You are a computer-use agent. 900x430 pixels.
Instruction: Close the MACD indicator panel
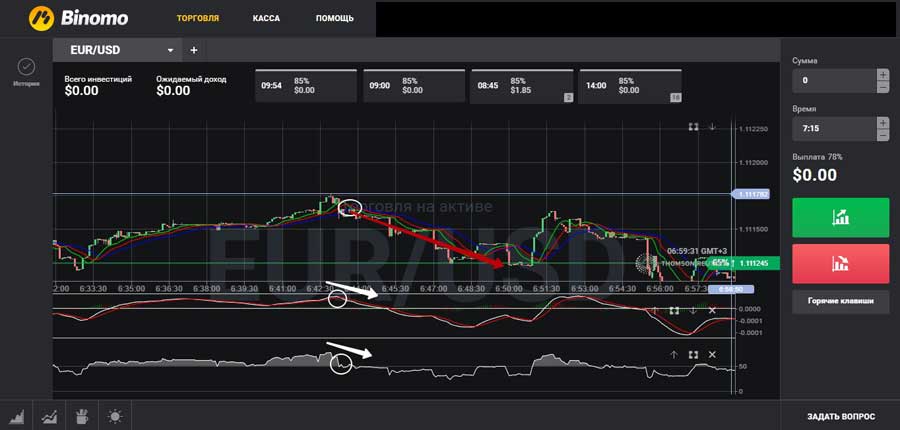pyautogui.click(x=712, y=311)
